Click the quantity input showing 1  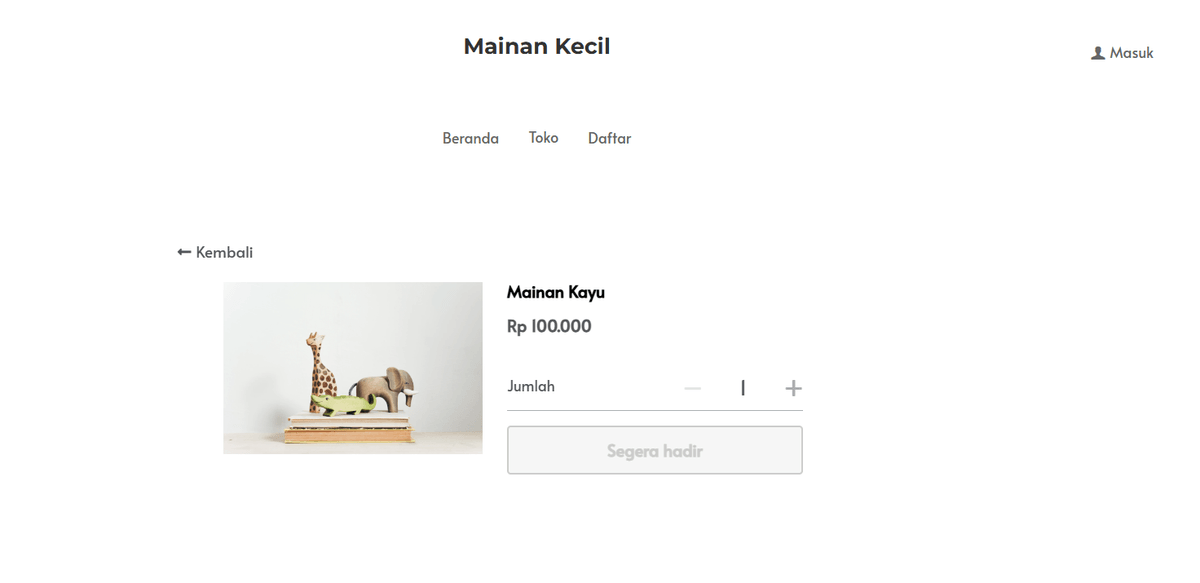point(743,387)
